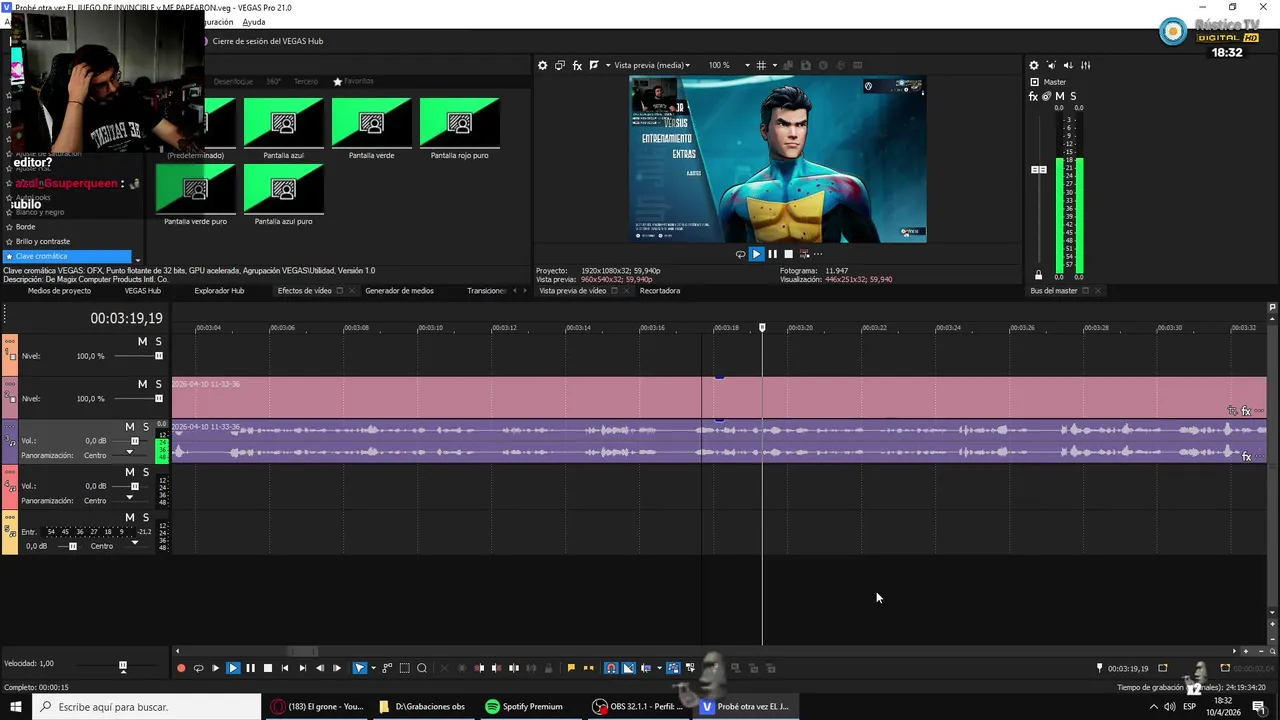
Task: Click the playback speed (Velocidad) slider
Action: (123, 665)
